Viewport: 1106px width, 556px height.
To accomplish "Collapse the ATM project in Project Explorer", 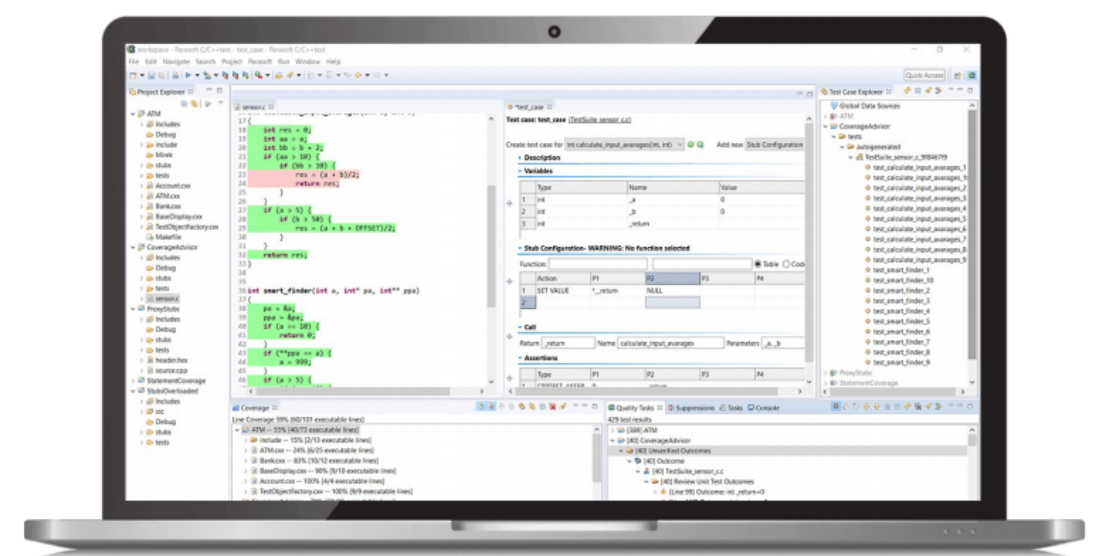I will (133, 114).
